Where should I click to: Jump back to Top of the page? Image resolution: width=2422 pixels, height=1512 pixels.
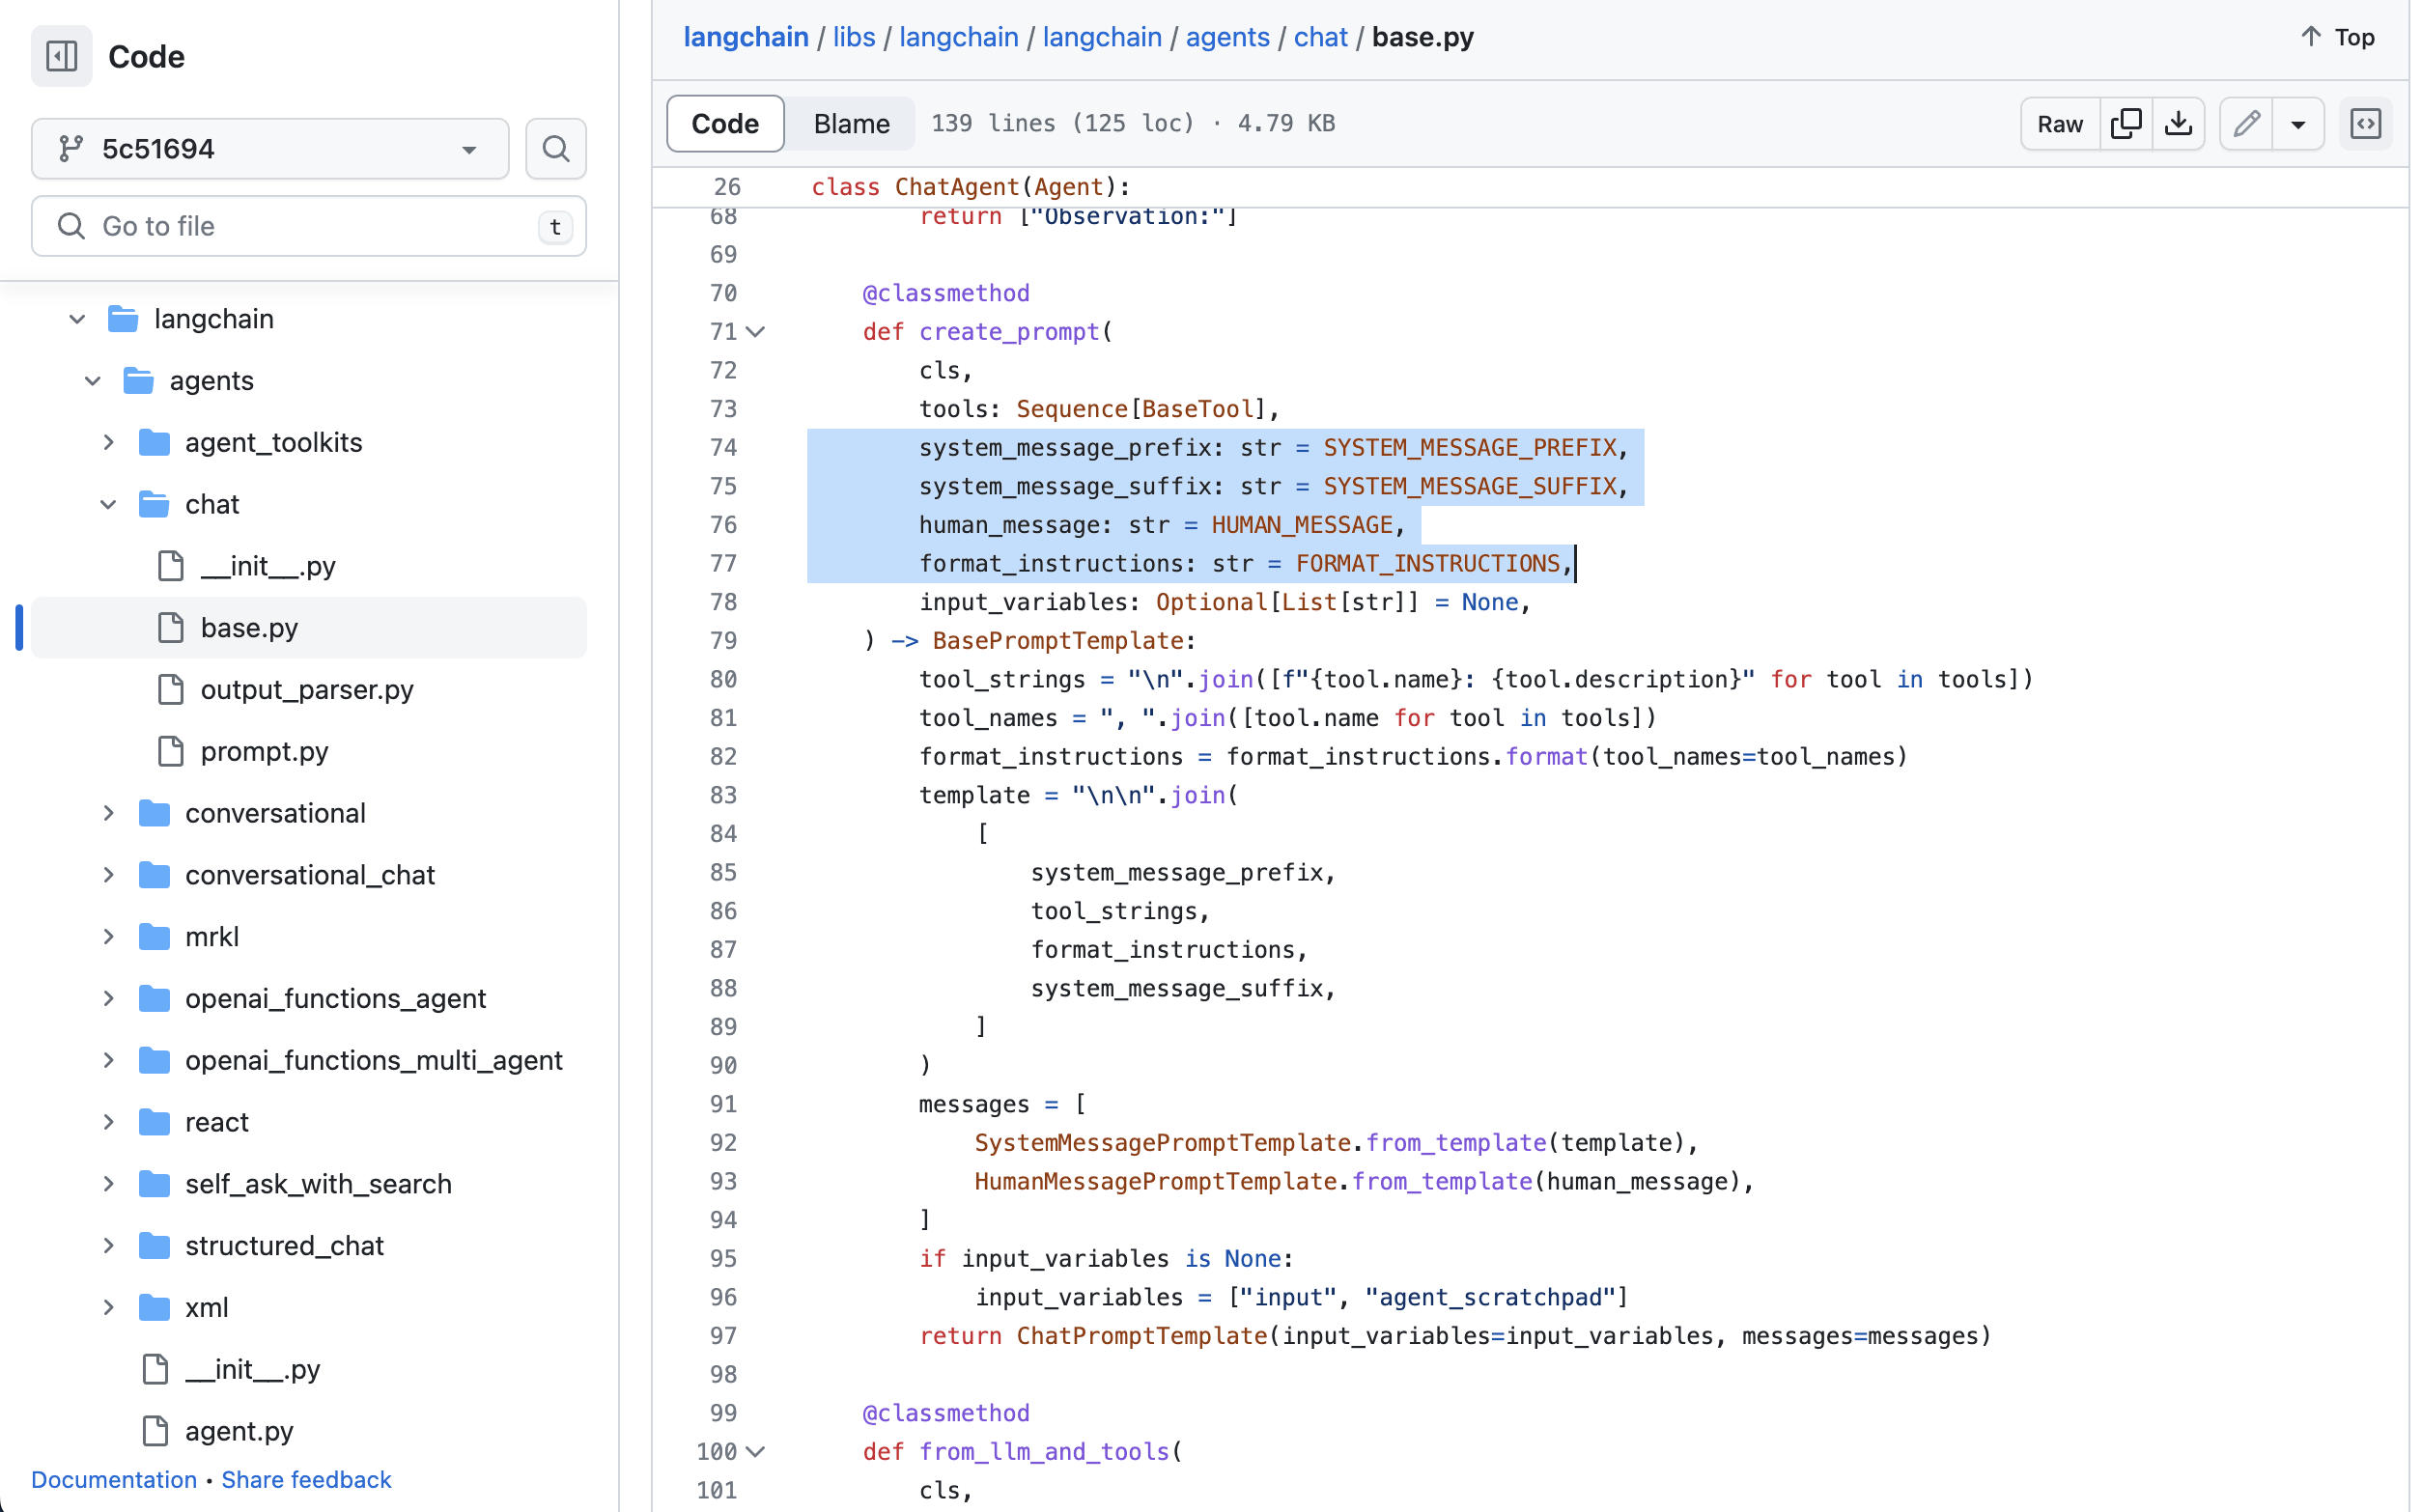2337,36
